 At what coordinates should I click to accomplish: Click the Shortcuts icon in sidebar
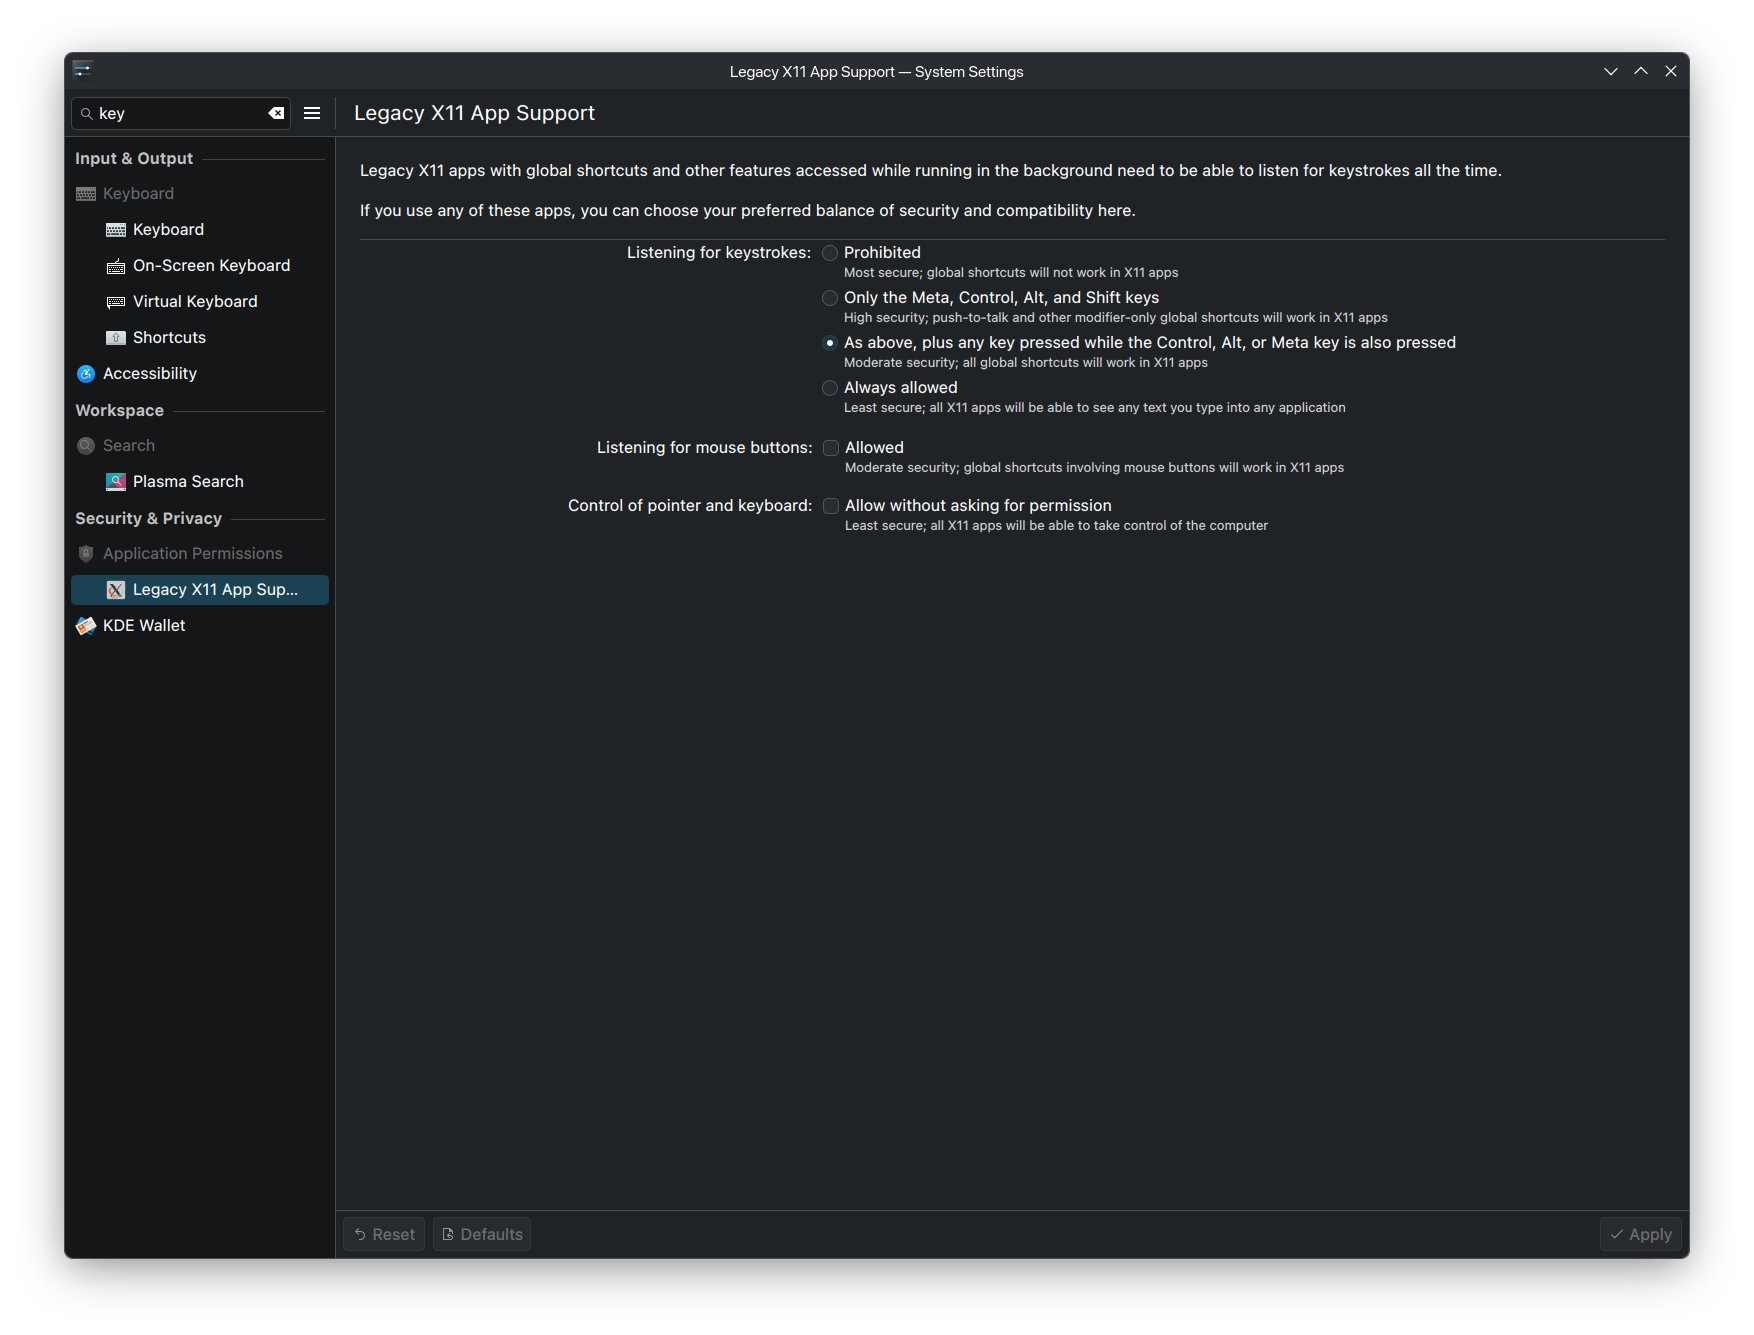point(116,338)
